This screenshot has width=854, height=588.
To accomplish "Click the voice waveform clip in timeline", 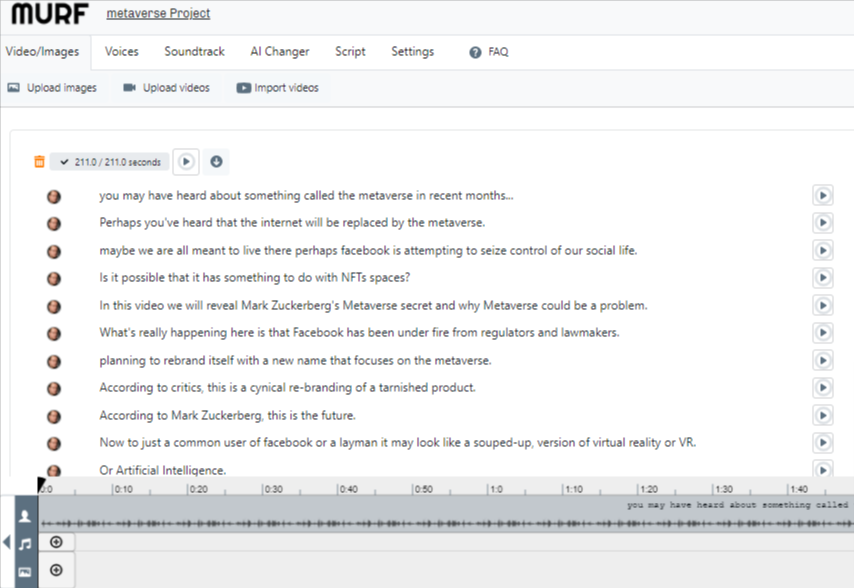I will click(x=446, y=514).
